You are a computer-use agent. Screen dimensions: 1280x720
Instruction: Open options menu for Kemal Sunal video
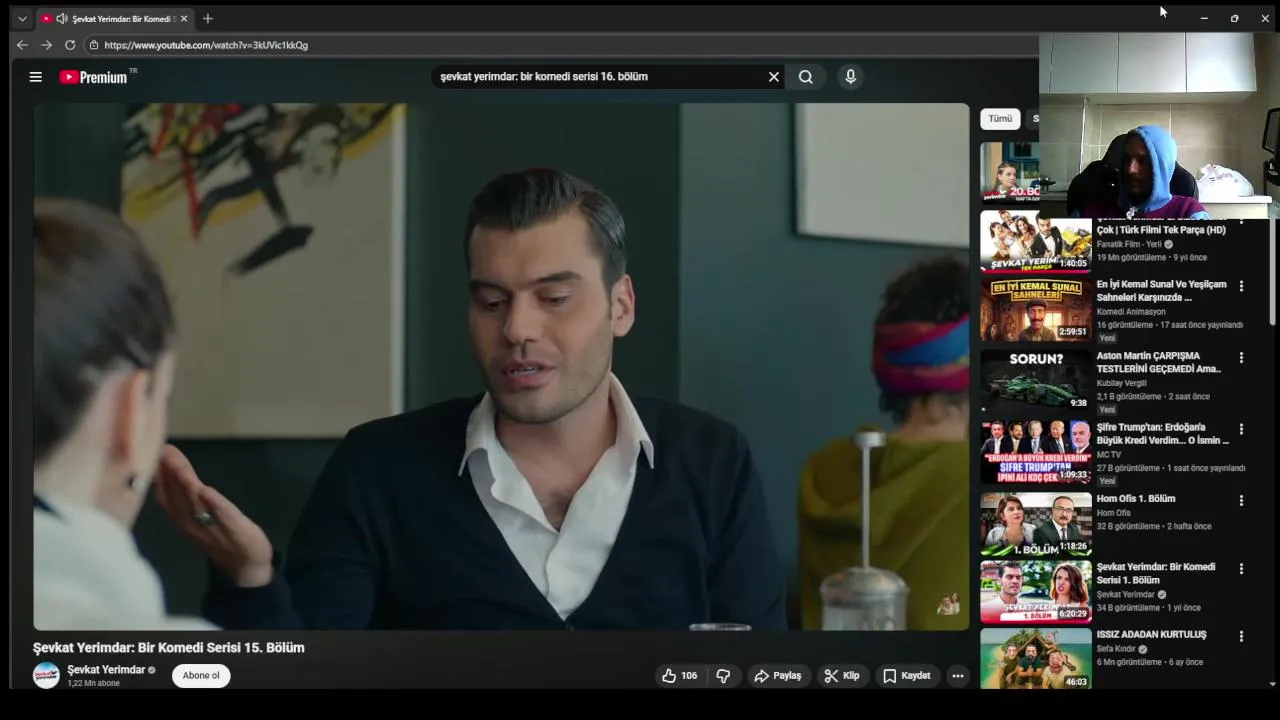pos(1241,286)
